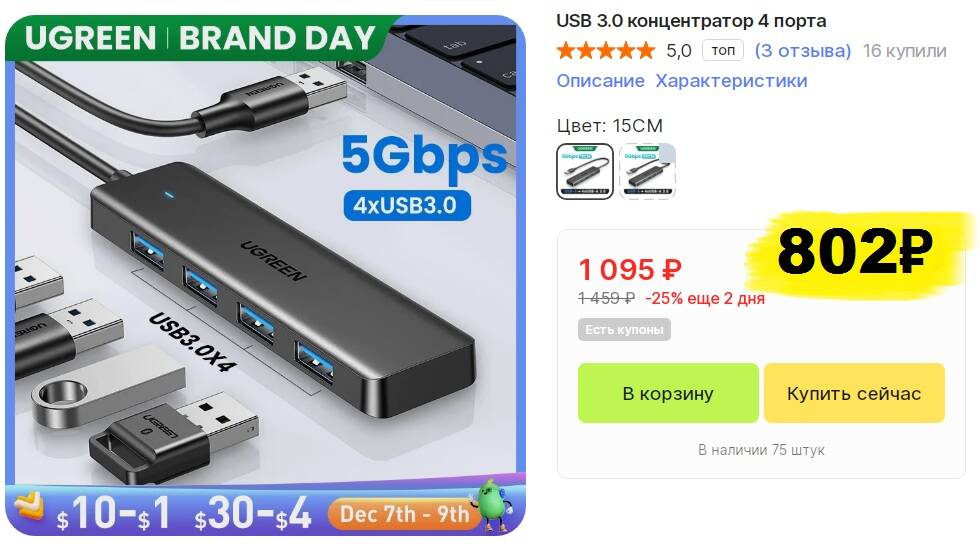Click the 4xUSB3.0 blue badge
The image size is (980, 556).
point(407,205)
